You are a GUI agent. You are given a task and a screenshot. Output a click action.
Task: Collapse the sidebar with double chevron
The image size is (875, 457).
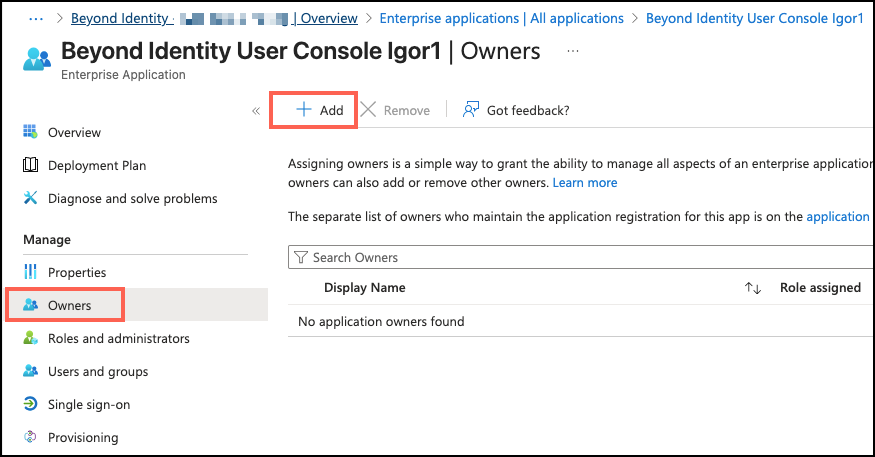pos(256,110)
